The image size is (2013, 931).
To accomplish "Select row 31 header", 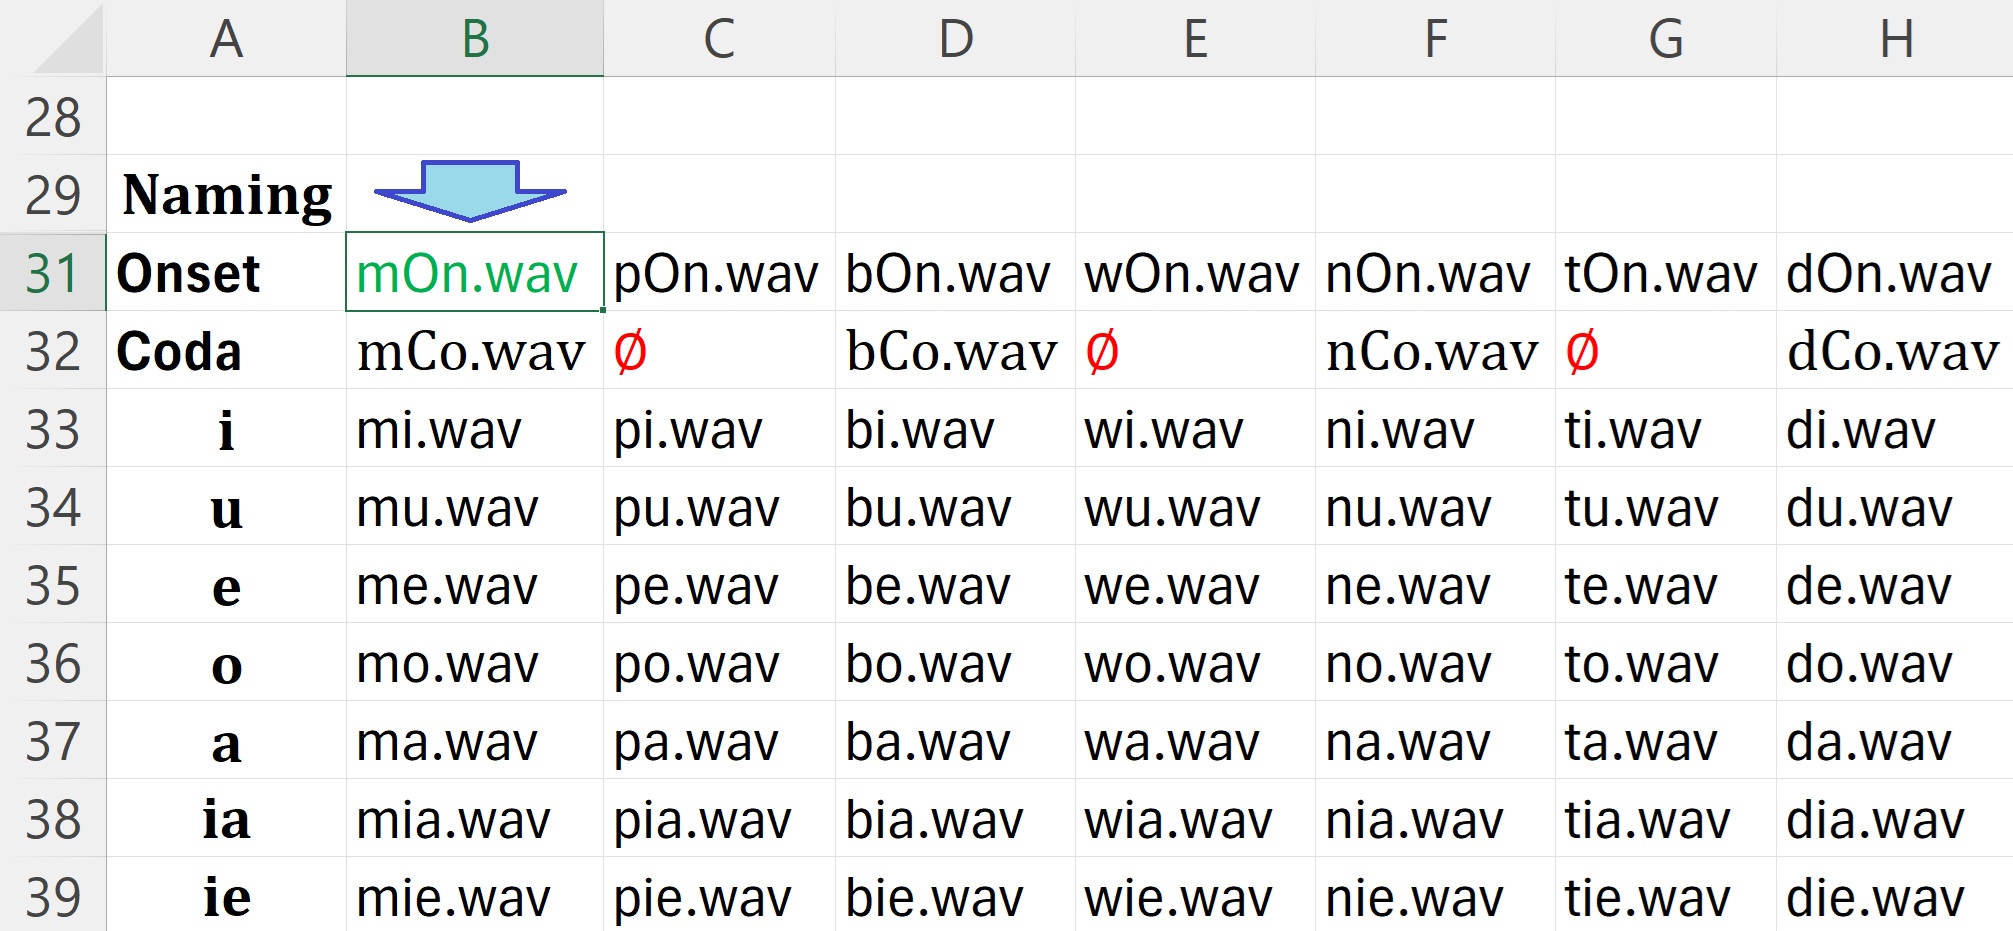I will pyautogui.click(x=53, y=273).
